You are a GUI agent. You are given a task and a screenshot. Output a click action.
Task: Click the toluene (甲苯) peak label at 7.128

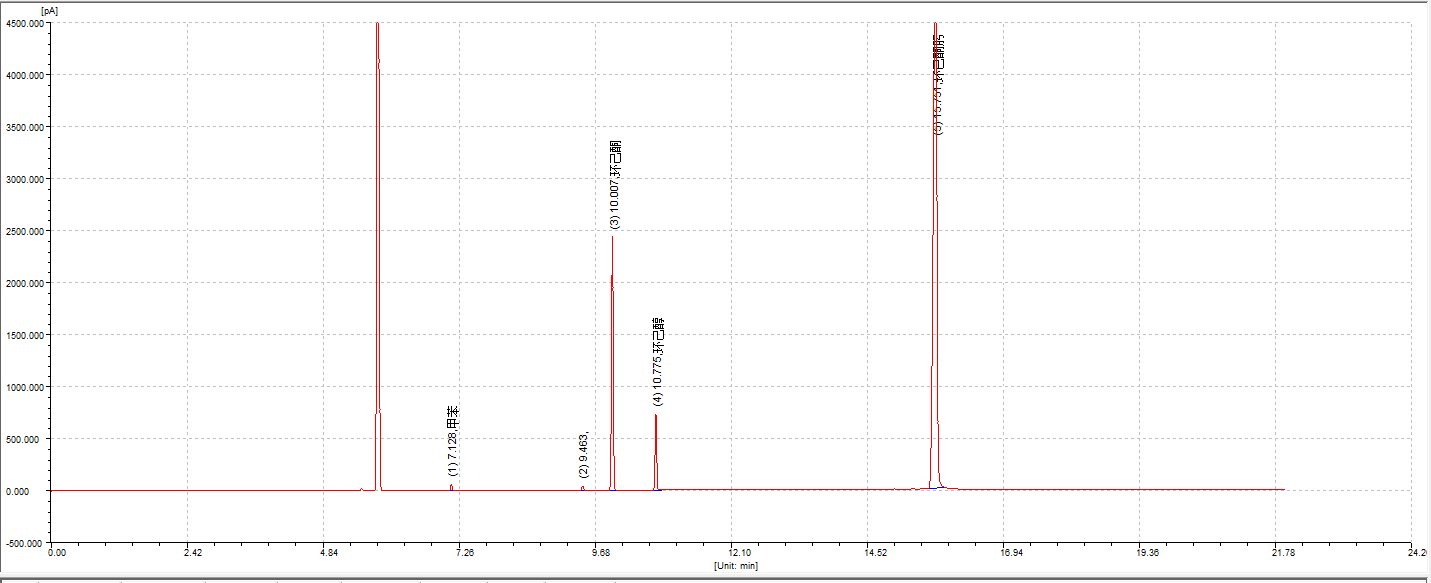point(453,441)
